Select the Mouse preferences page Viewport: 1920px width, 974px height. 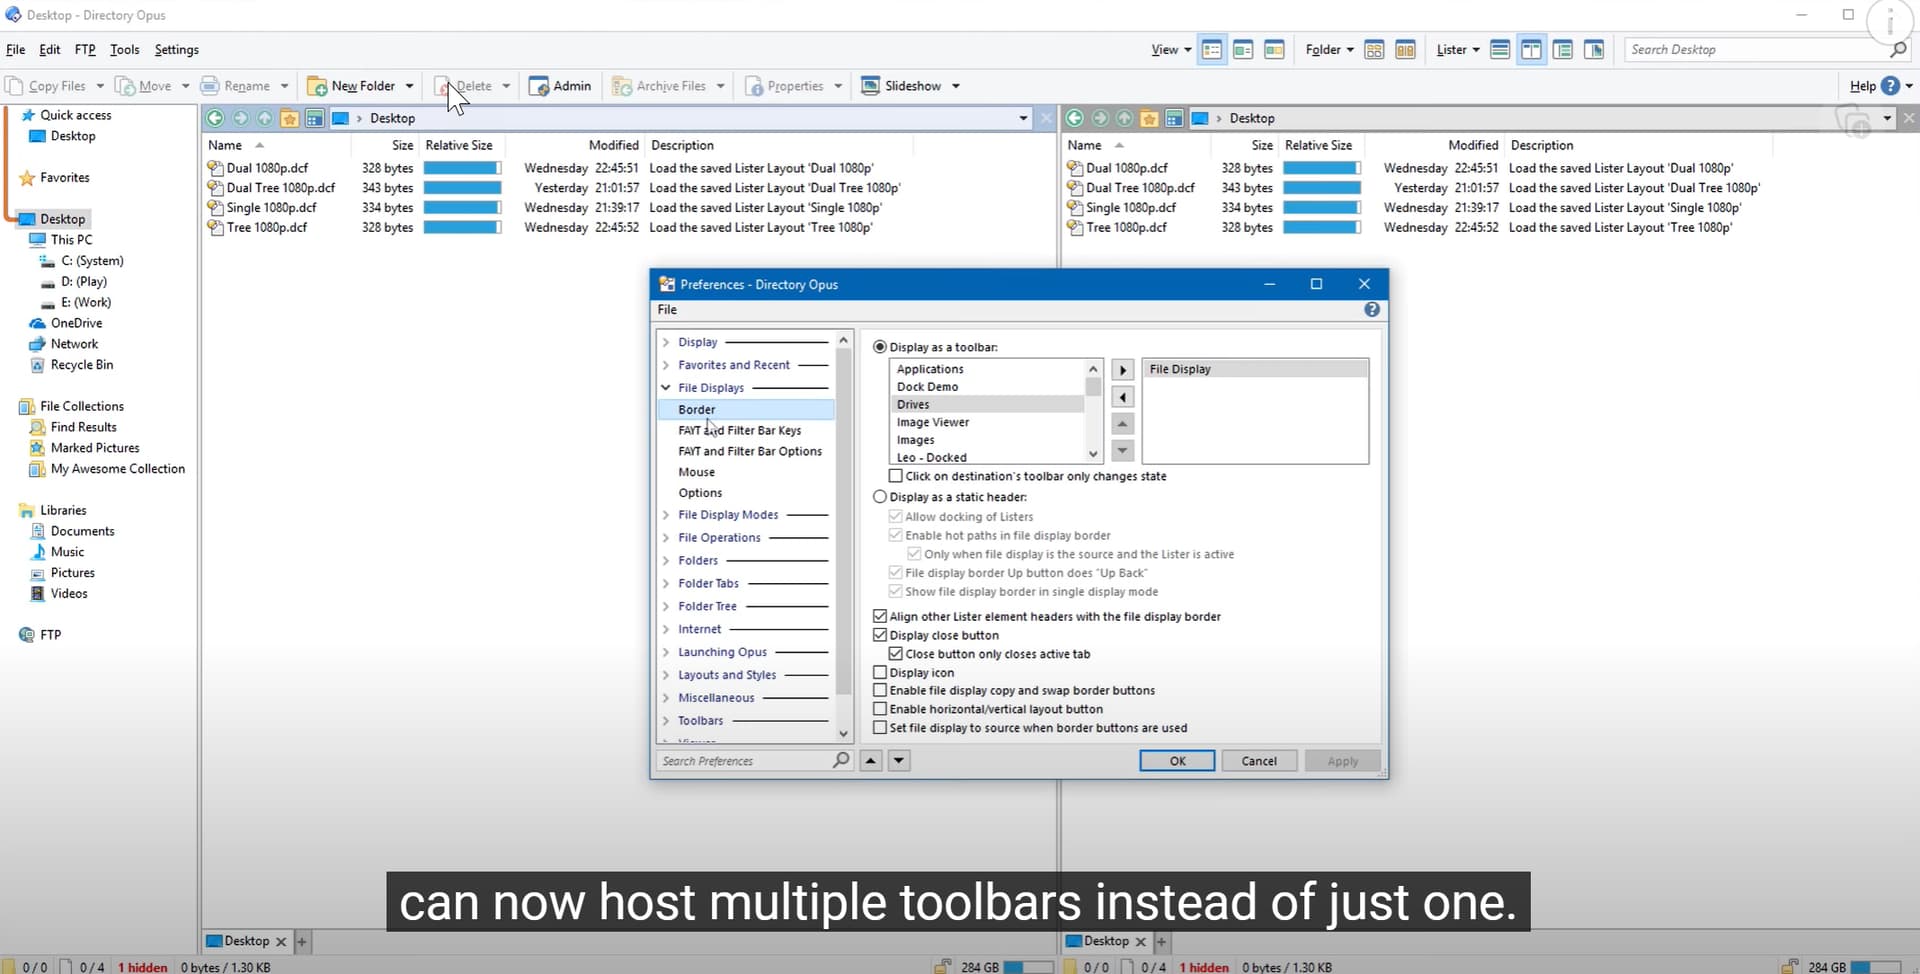(x=697, y=473)
